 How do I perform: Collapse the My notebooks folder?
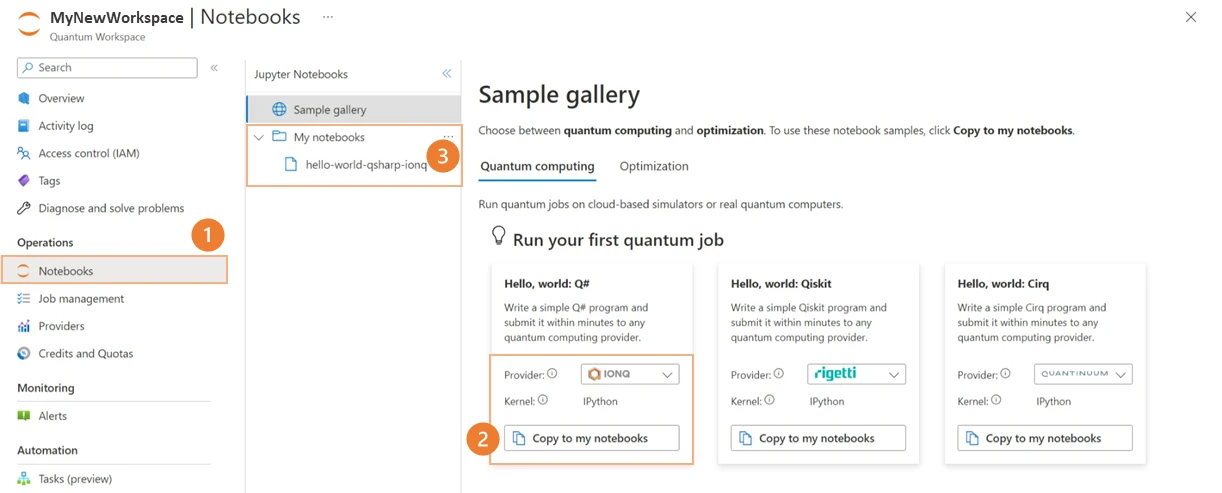point(259,137)
